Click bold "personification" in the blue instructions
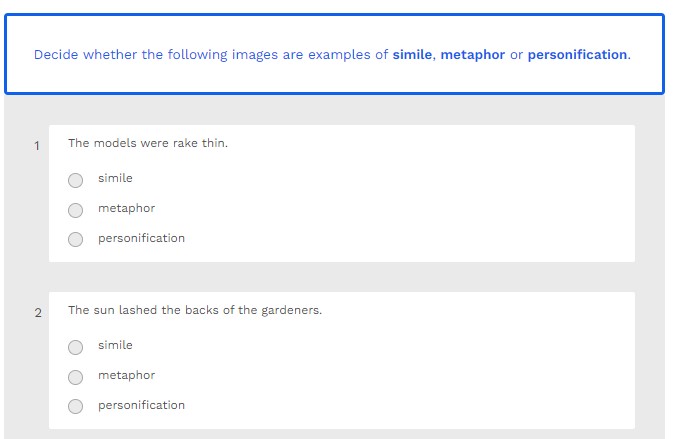This screenshot has height=439, width=675. click(x=577, y=55)
